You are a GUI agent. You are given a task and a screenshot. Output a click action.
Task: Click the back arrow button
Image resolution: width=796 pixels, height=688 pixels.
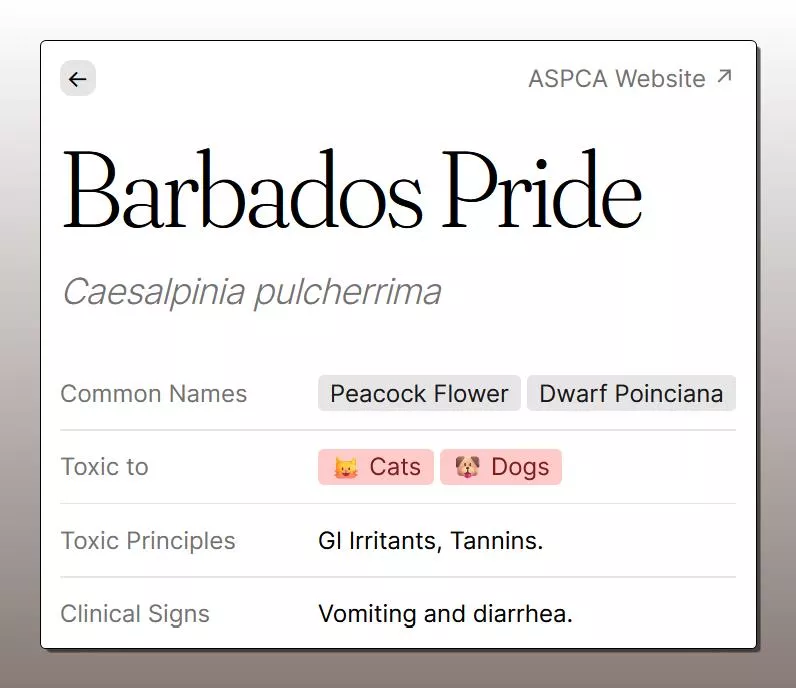click(x=78, y=78)
